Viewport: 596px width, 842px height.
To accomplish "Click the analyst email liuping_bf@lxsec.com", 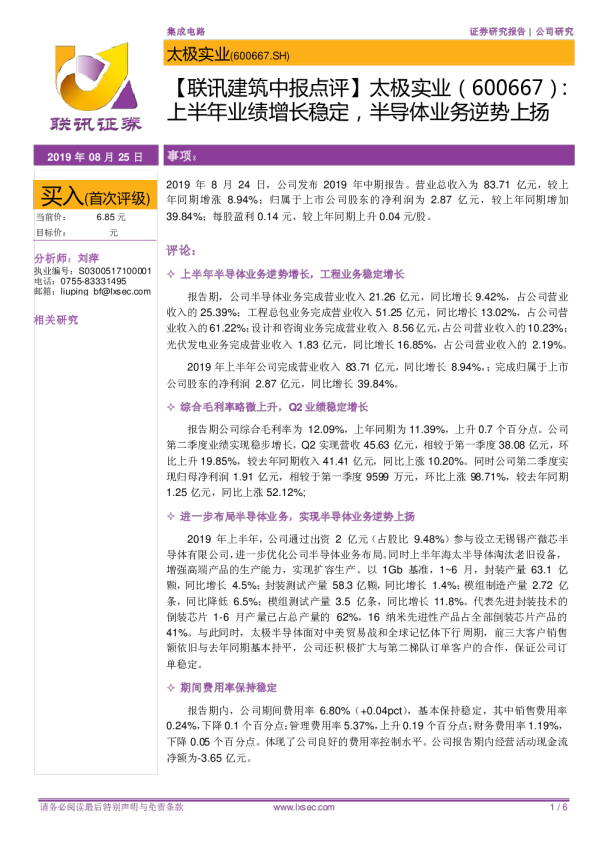I will tap(106, 292).
